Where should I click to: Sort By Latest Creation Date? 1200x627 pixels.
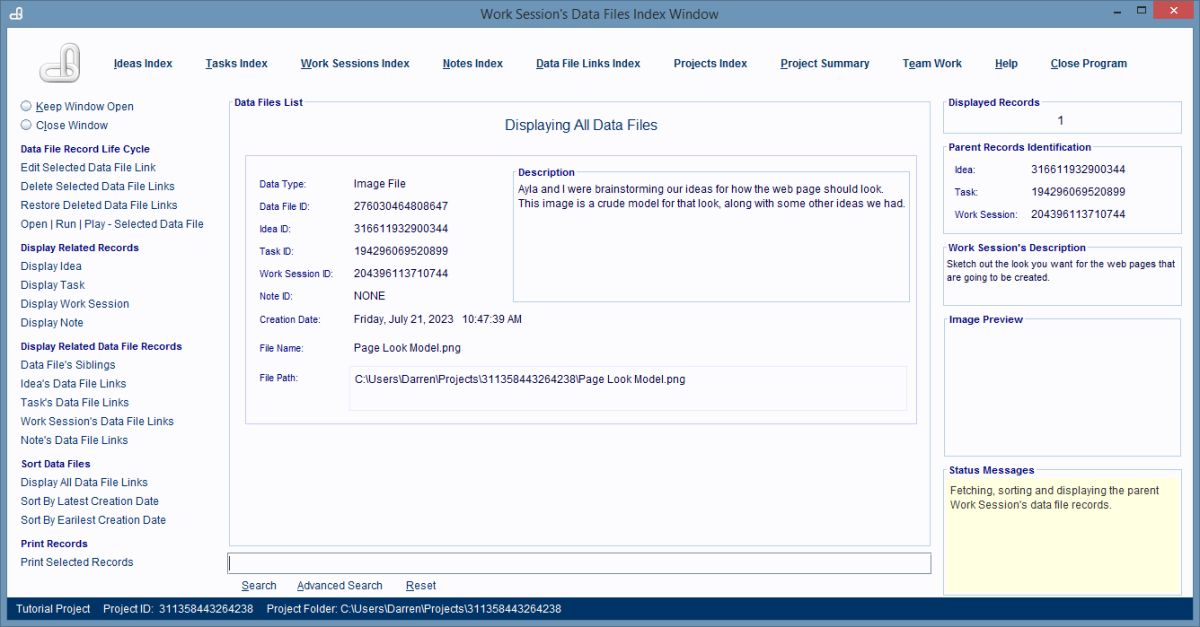pos(90,501)
